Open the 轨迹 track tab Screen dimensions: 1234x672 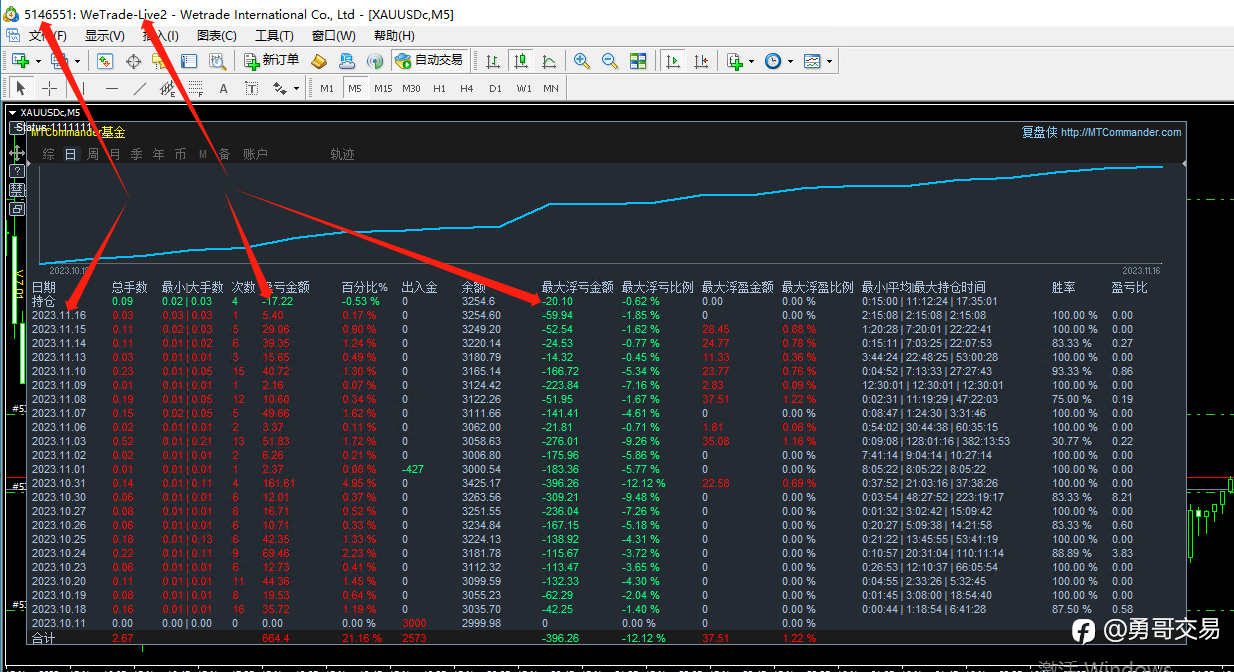342,154
